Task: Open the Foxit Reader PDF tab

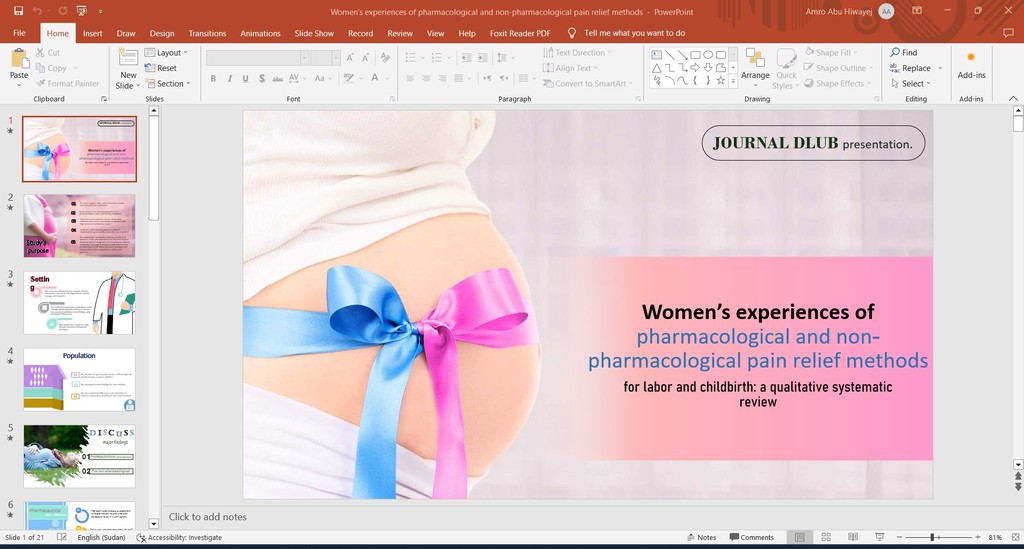Action: coord(520,33)
